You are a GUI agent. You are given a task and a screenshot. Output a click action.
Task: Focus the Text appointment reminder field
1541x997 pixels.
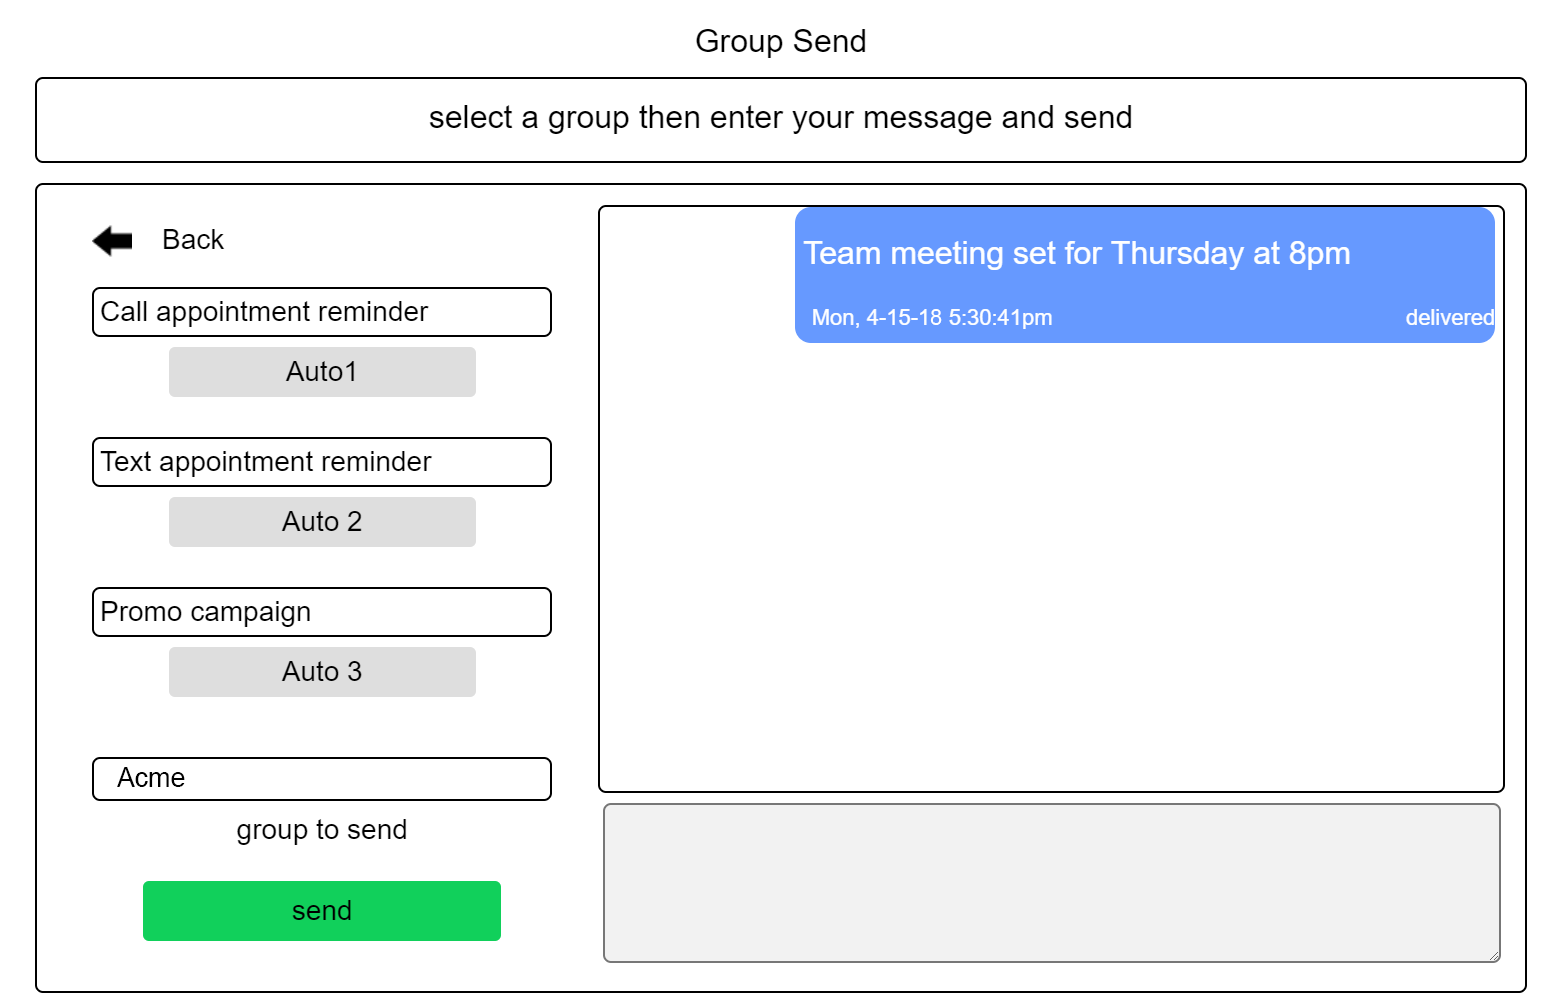coord(321,462)
